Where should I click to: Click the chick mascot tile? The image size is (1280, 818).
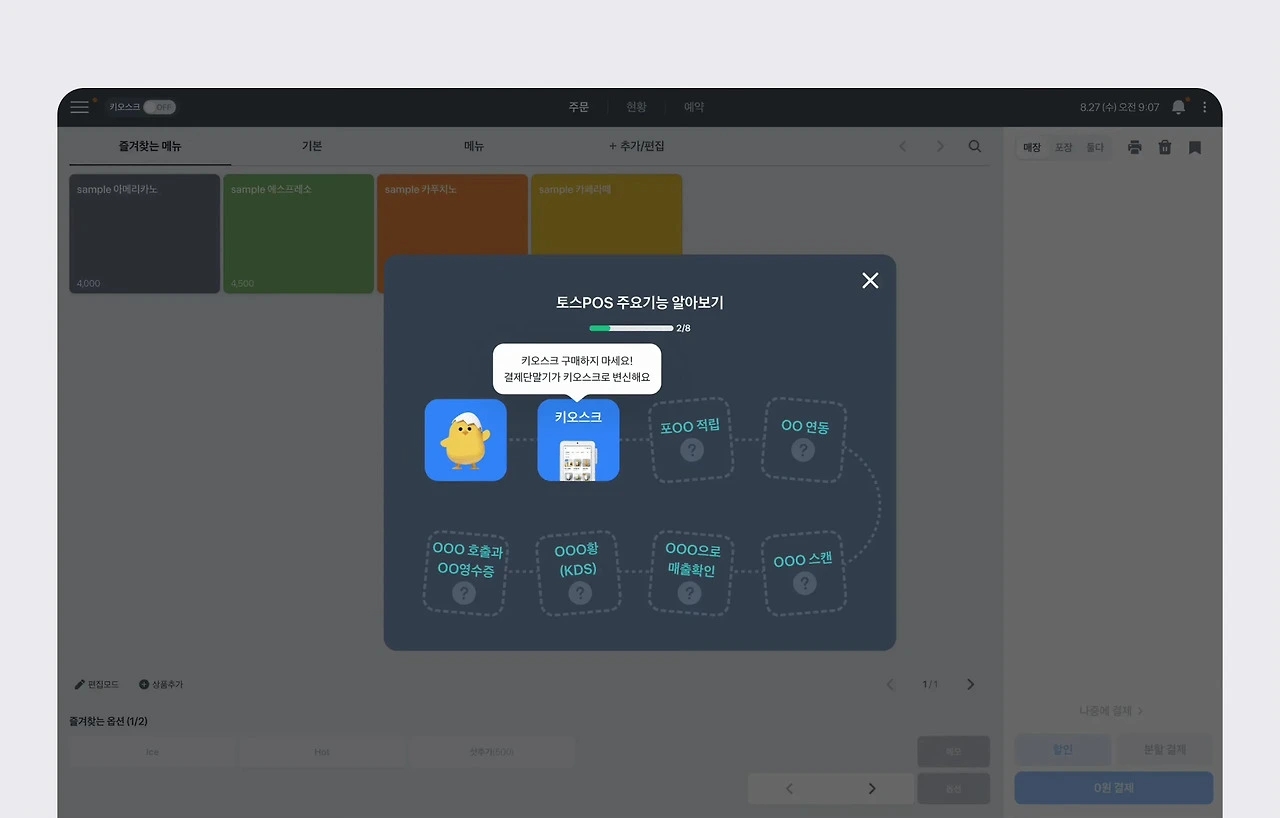pyautogui.click(x=466, y=440)
